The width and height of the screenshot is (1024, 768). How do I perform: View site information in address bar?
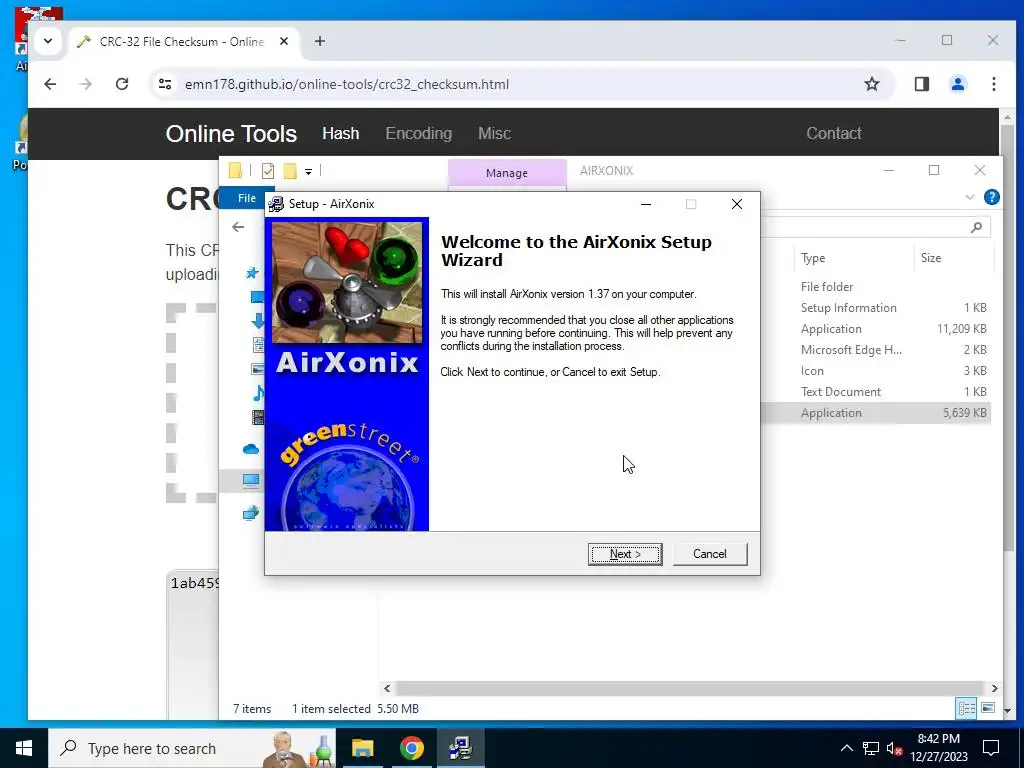[165, 84]
